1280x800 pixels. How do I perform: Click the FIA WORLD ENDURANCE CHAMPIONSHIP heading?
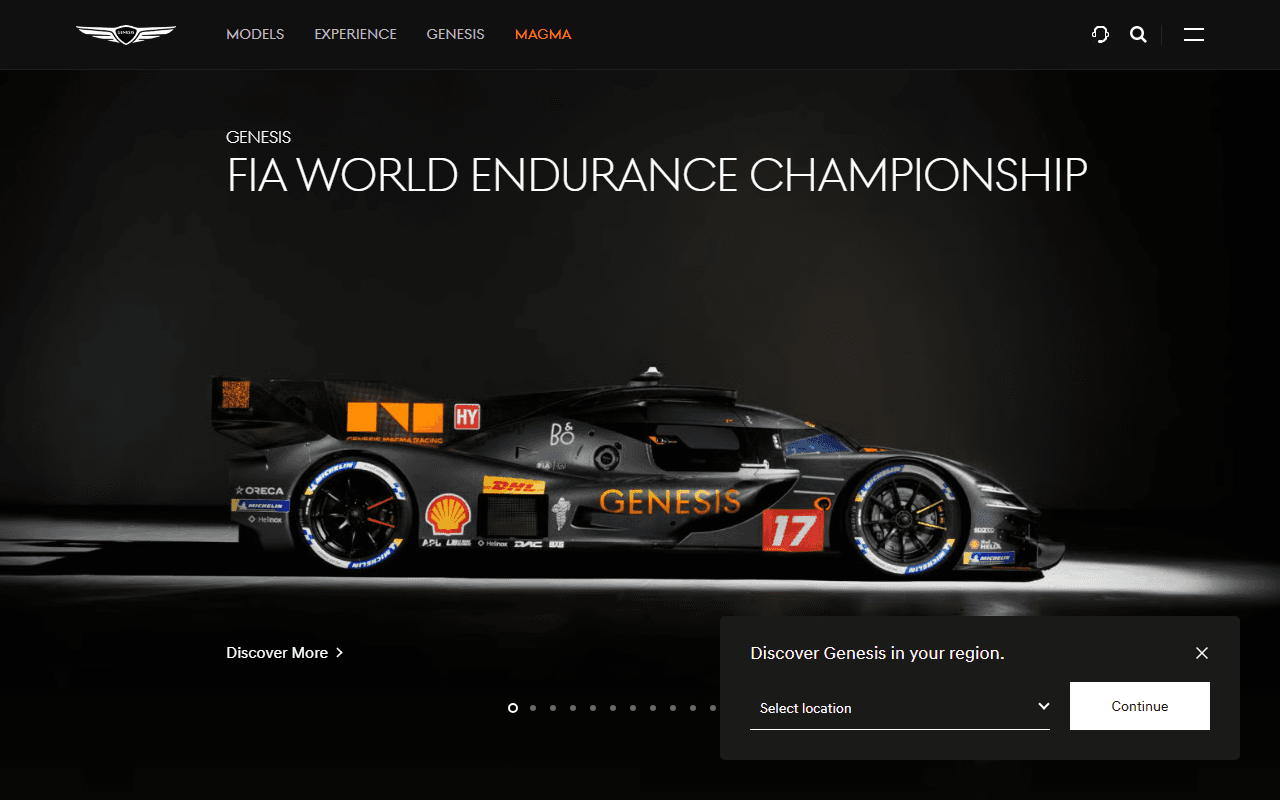pyautogui.click(x=657, y=174)
